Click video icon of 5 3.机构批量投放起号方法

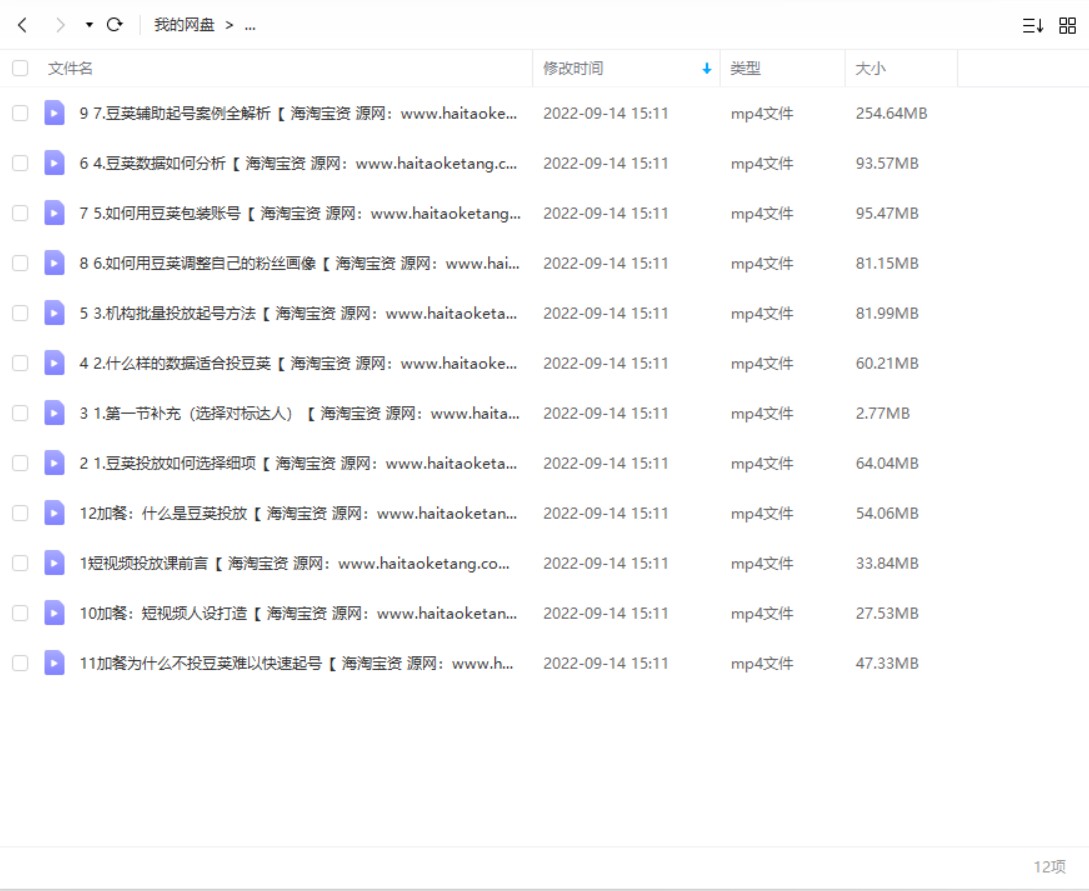54,313
